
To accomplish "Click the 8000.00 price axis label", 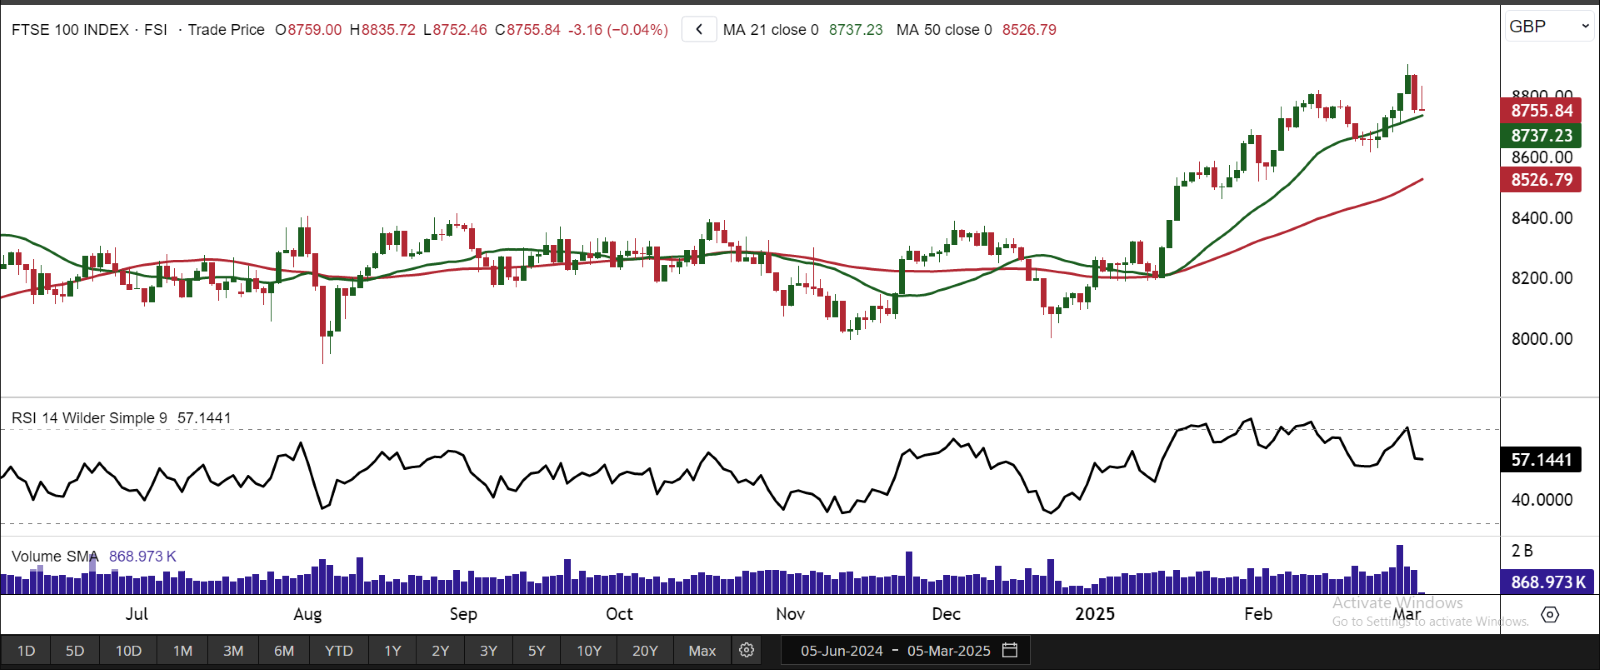I will pyautogui.click(x=1542, y=339).
